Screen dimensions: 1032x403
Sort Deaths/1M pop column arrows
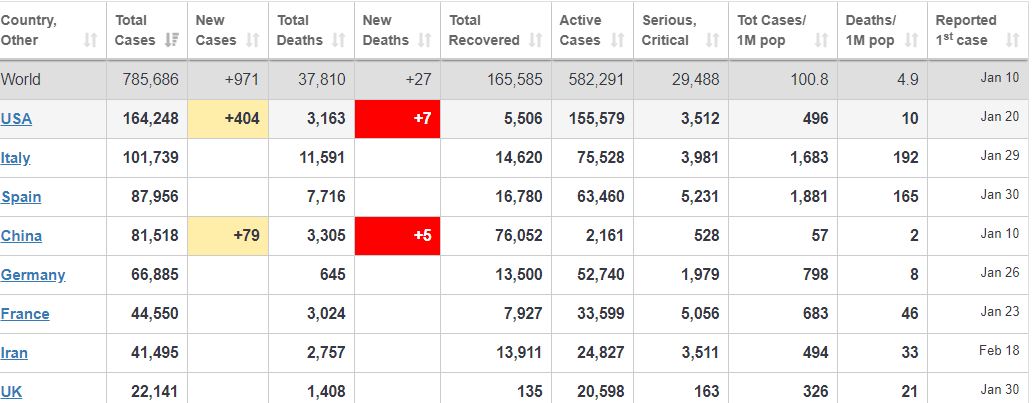912,41
